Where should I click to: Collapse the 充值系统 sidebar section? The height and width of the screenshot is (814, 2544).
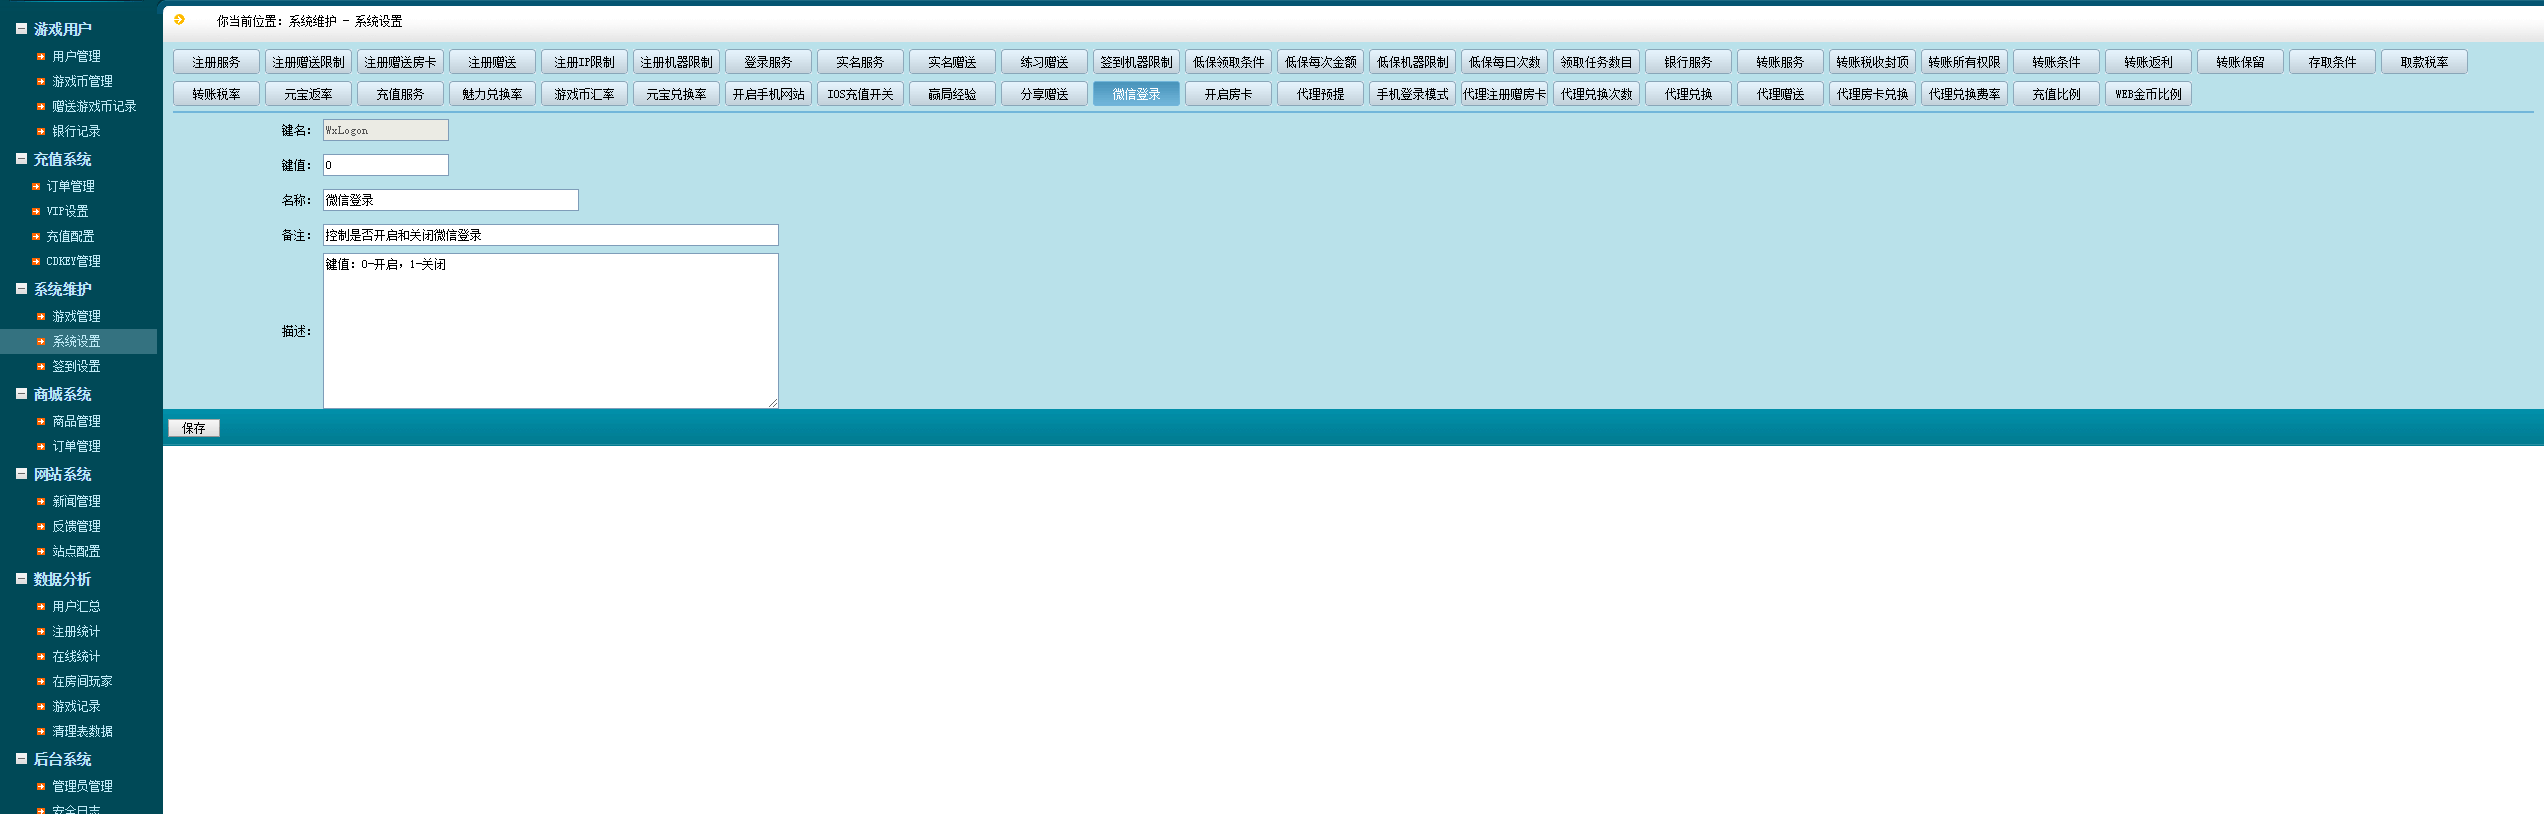tap(21, 159)
